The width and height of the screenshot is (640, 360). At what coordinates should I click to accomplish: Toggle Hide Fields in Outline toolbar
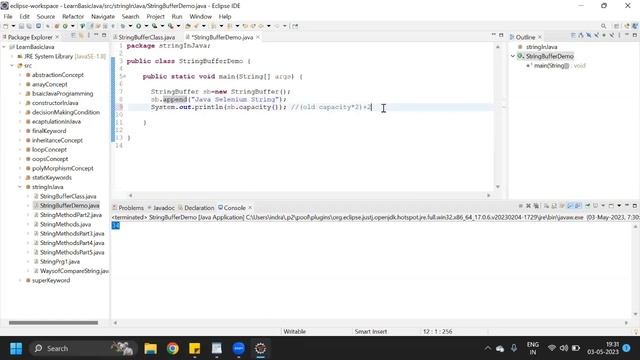click(x=589, y=36)
